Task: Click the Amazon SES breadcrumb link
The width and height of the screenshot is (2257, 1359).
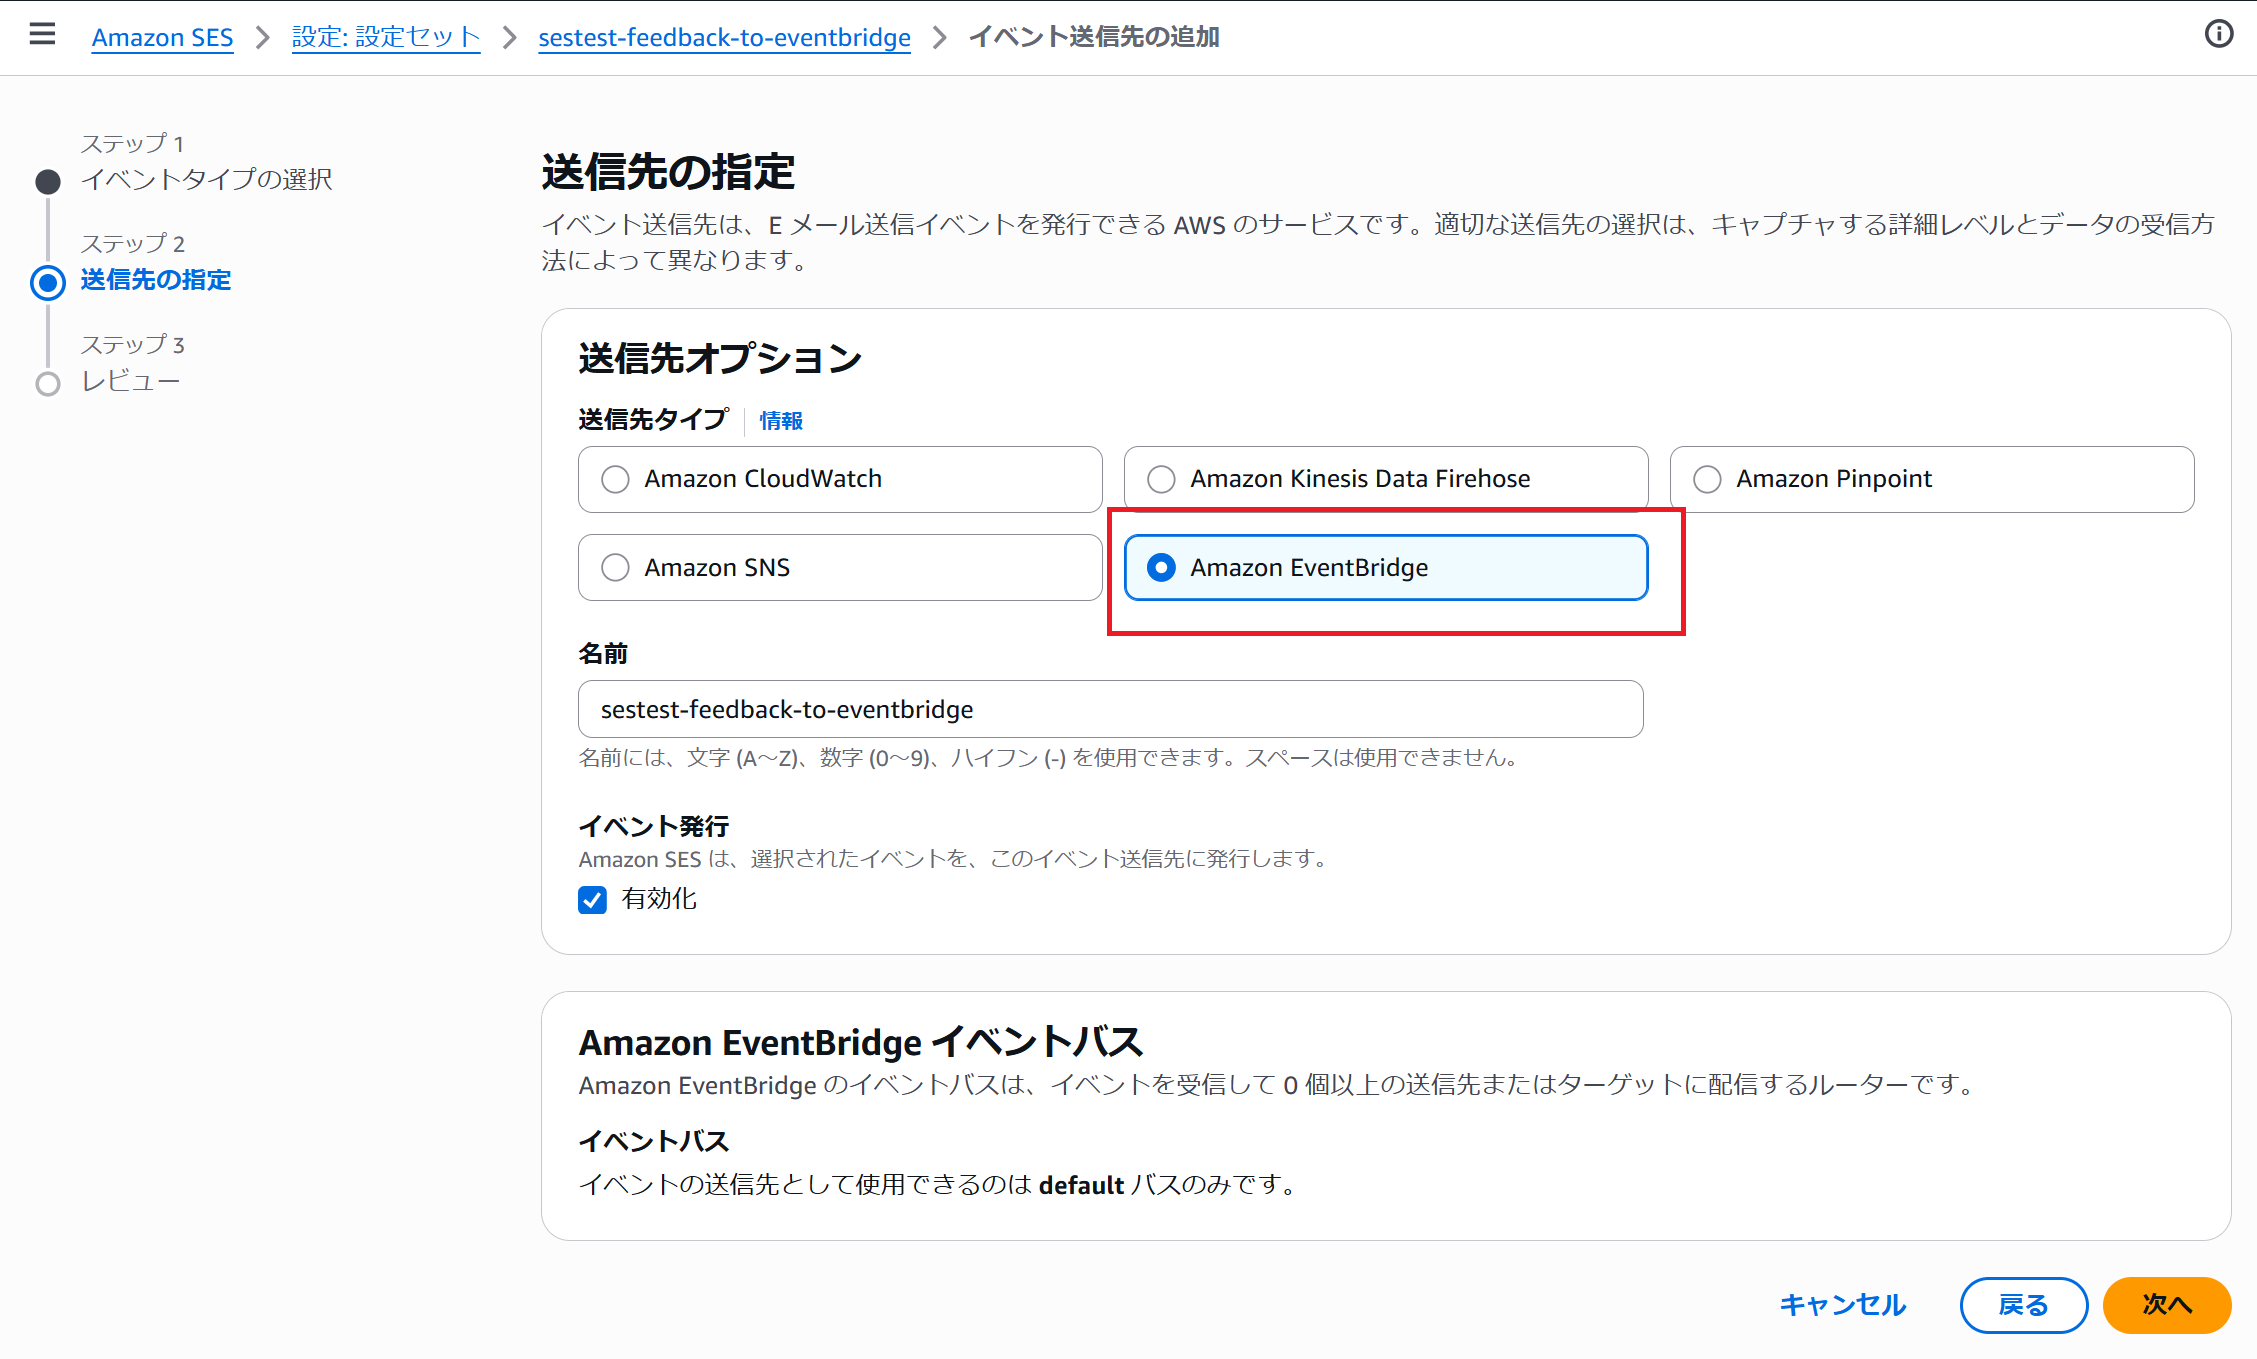Action: (x=162, y=37)
